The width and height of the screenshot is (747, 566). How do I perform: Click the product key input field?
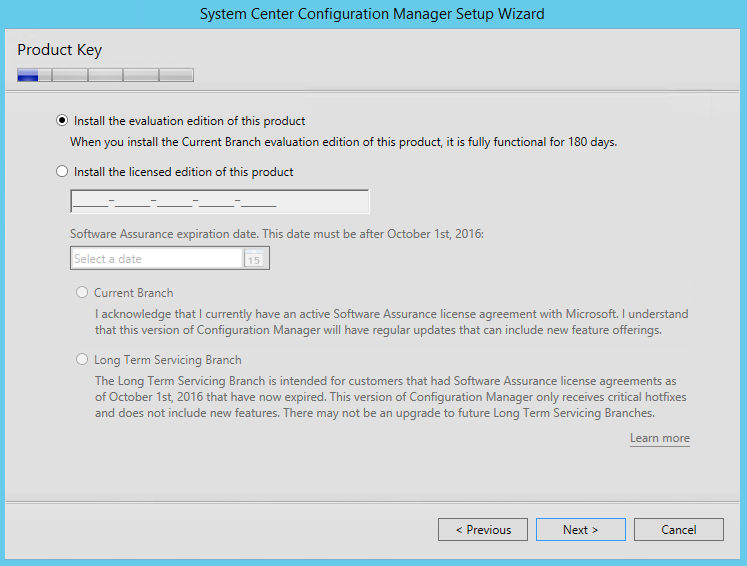point(220,202)
